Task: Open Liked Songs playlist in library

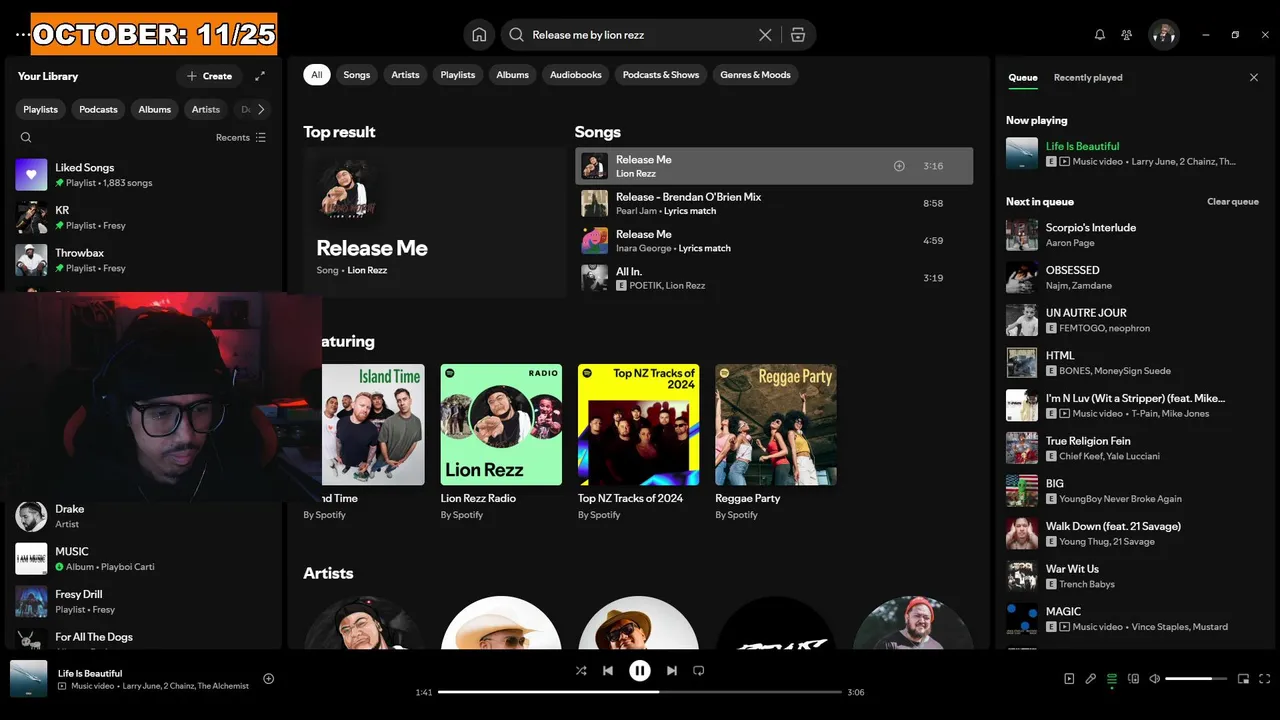Action: [144, 175]
